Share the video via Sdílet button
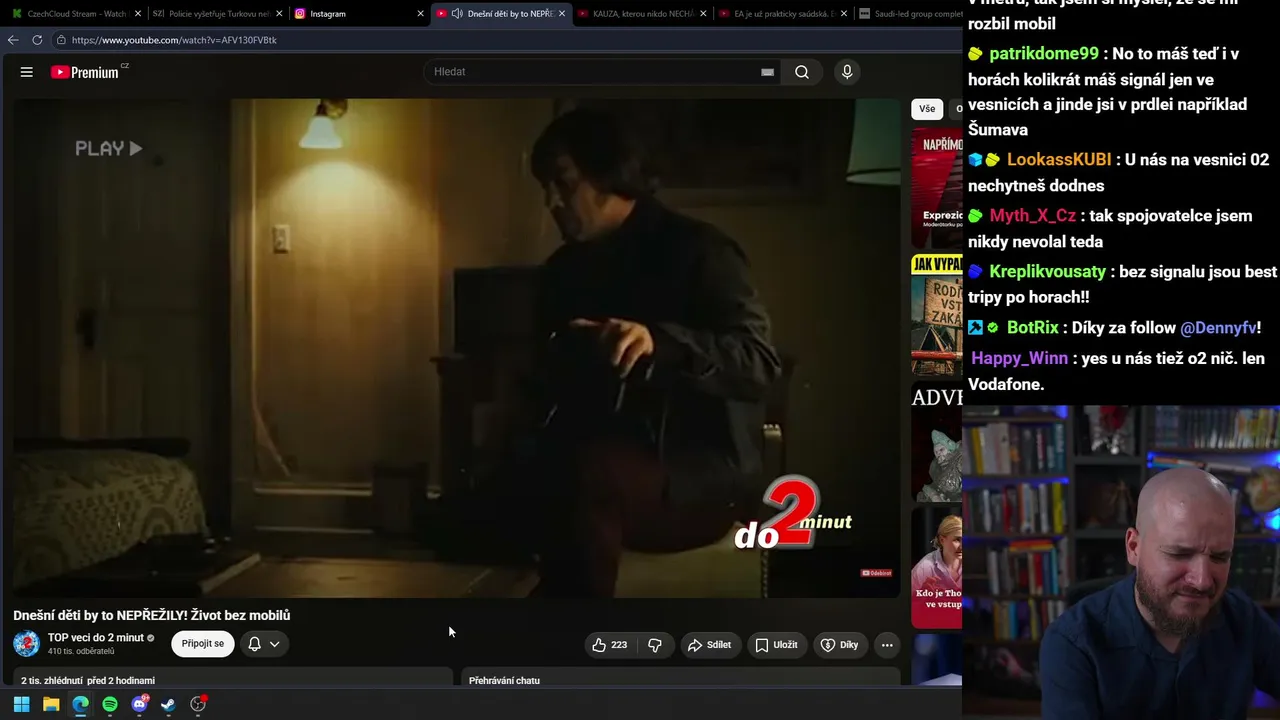This screenshot has width=1280, height=720. 709,645
